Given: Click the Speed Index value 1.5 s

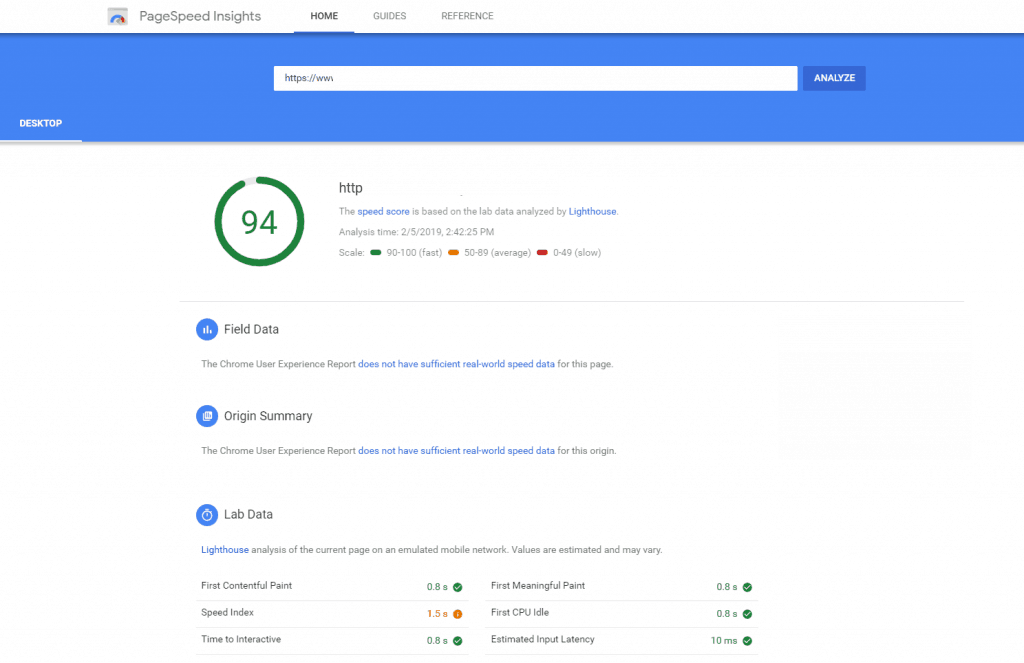Looking at the screenshot, I should click(438, 614).
